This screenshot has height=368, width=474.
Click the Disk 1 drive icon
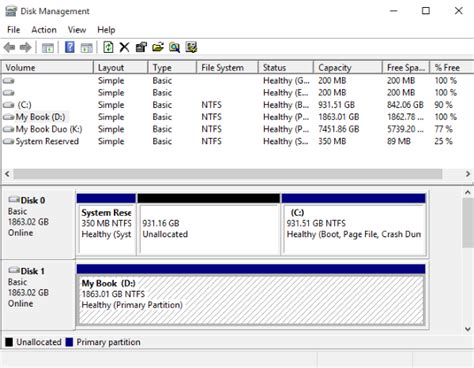click(14, 270)
